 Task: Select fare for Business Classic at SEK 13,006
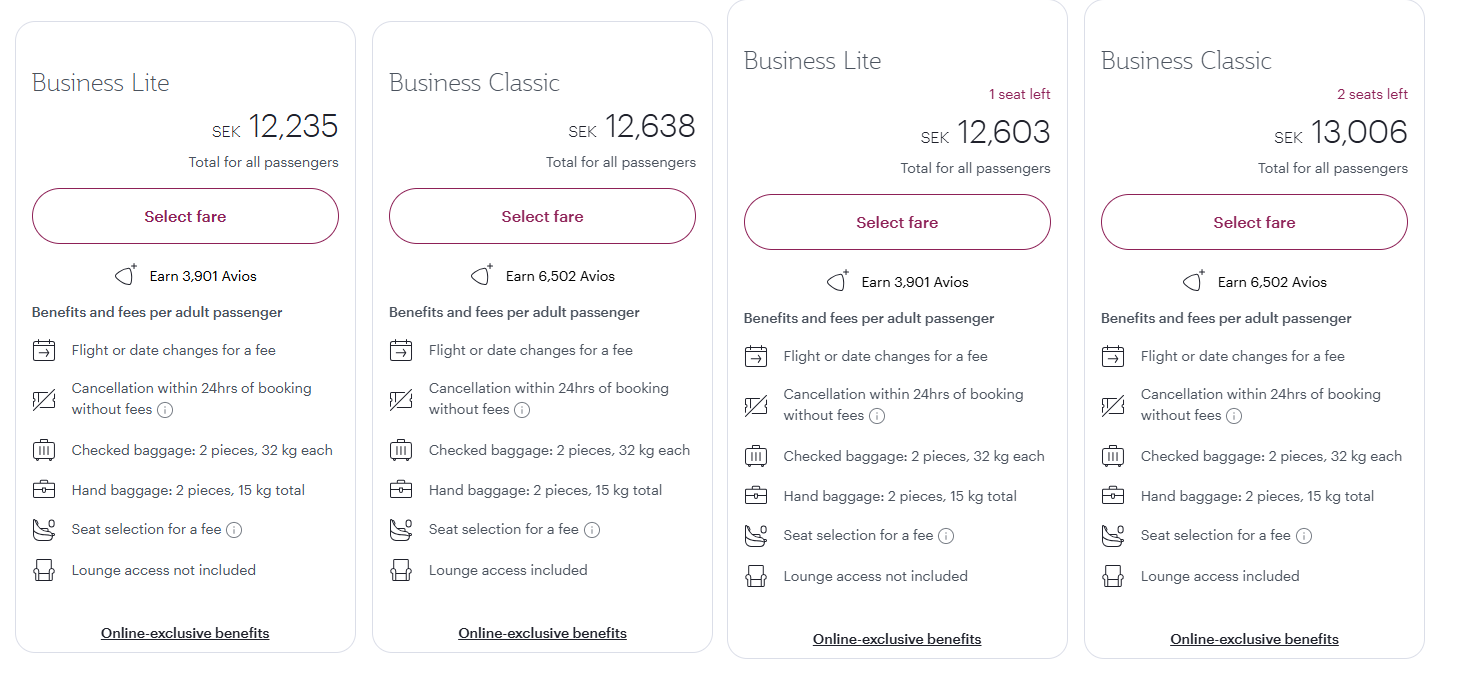pos(1254,223)
